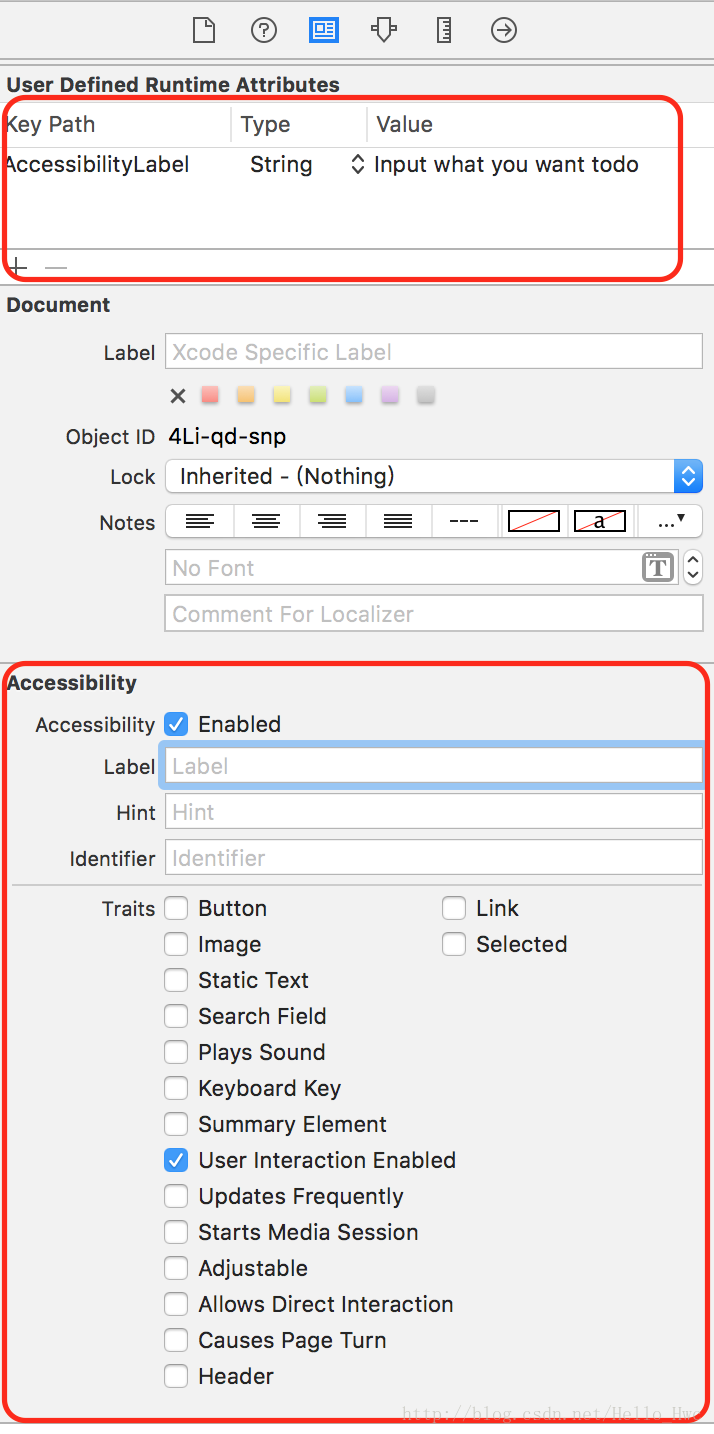714x1434 pixels.
Task: Center-align the notes text
Action: (266, 521)
